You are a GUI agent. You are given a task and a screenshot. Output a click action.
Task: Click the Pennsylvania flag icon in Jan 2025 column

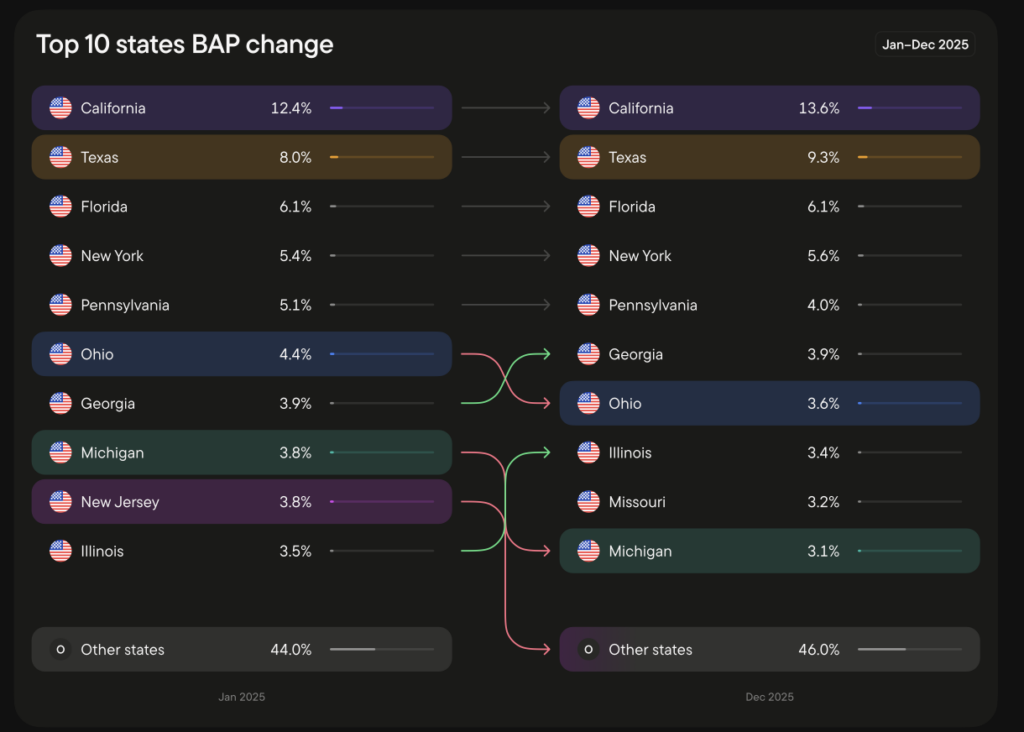tap(61, 305)
